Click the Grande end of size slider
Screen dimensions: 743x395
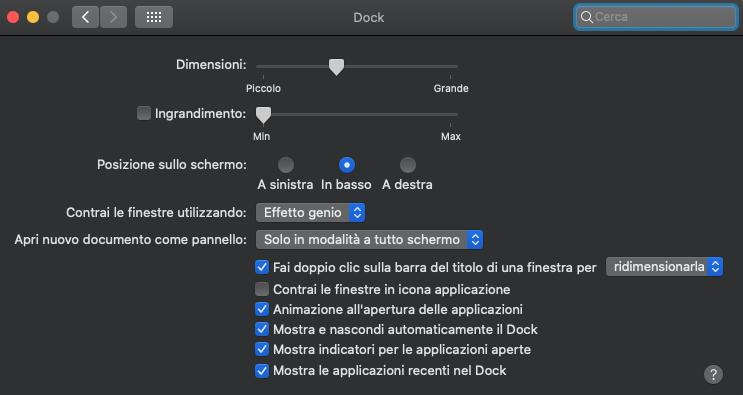click(x=451, y=89)
